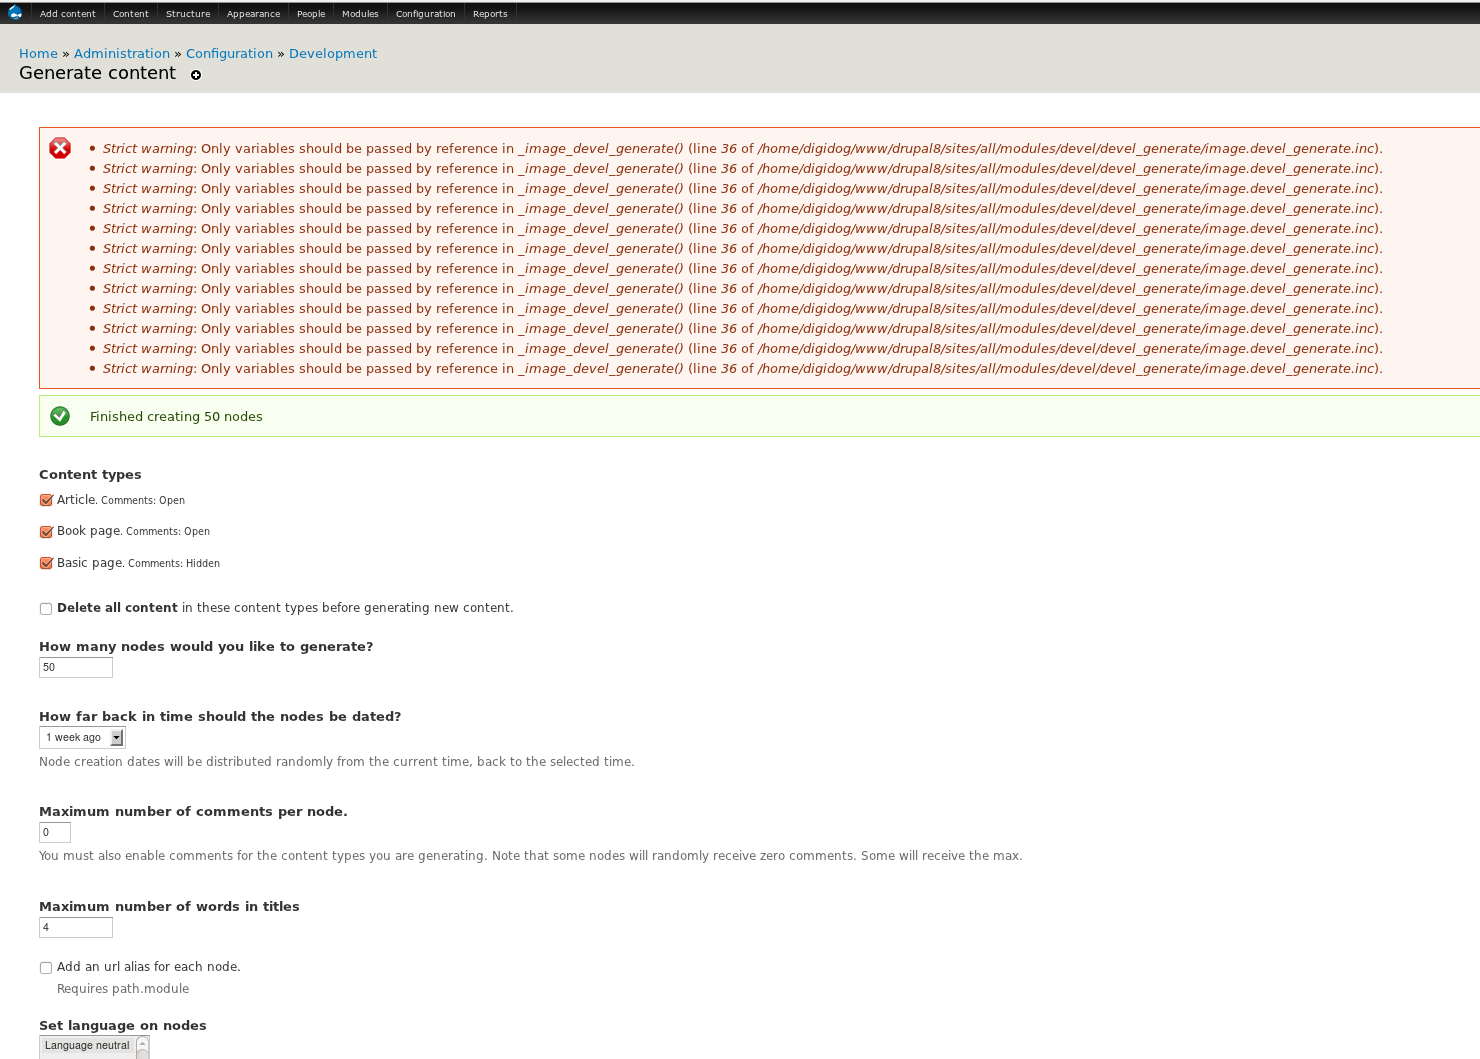The image size is (1480, 1059).
Task: Uncheck the Book page content type
Action: 46,531
